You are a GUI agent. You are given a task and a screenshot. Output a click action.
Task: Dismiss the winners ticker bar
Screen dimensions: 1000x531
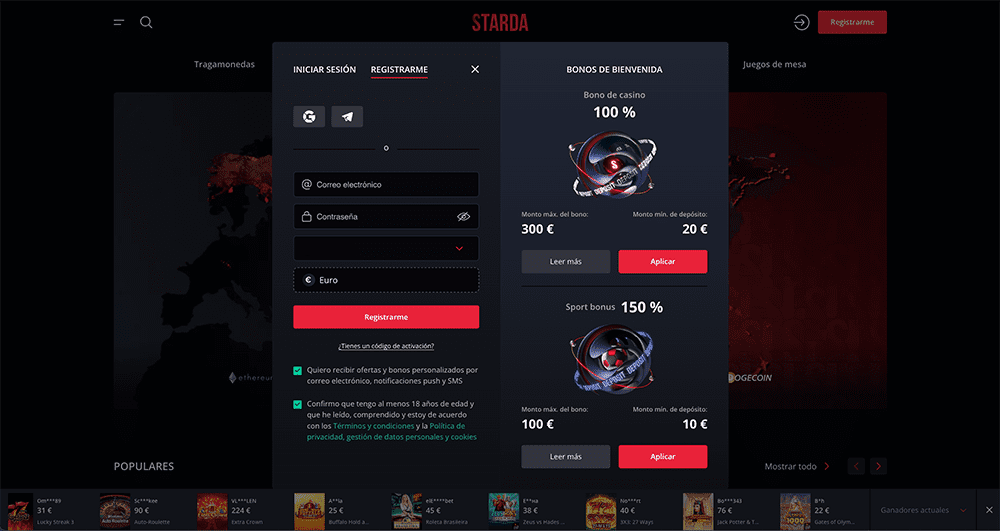pos(989,510)
